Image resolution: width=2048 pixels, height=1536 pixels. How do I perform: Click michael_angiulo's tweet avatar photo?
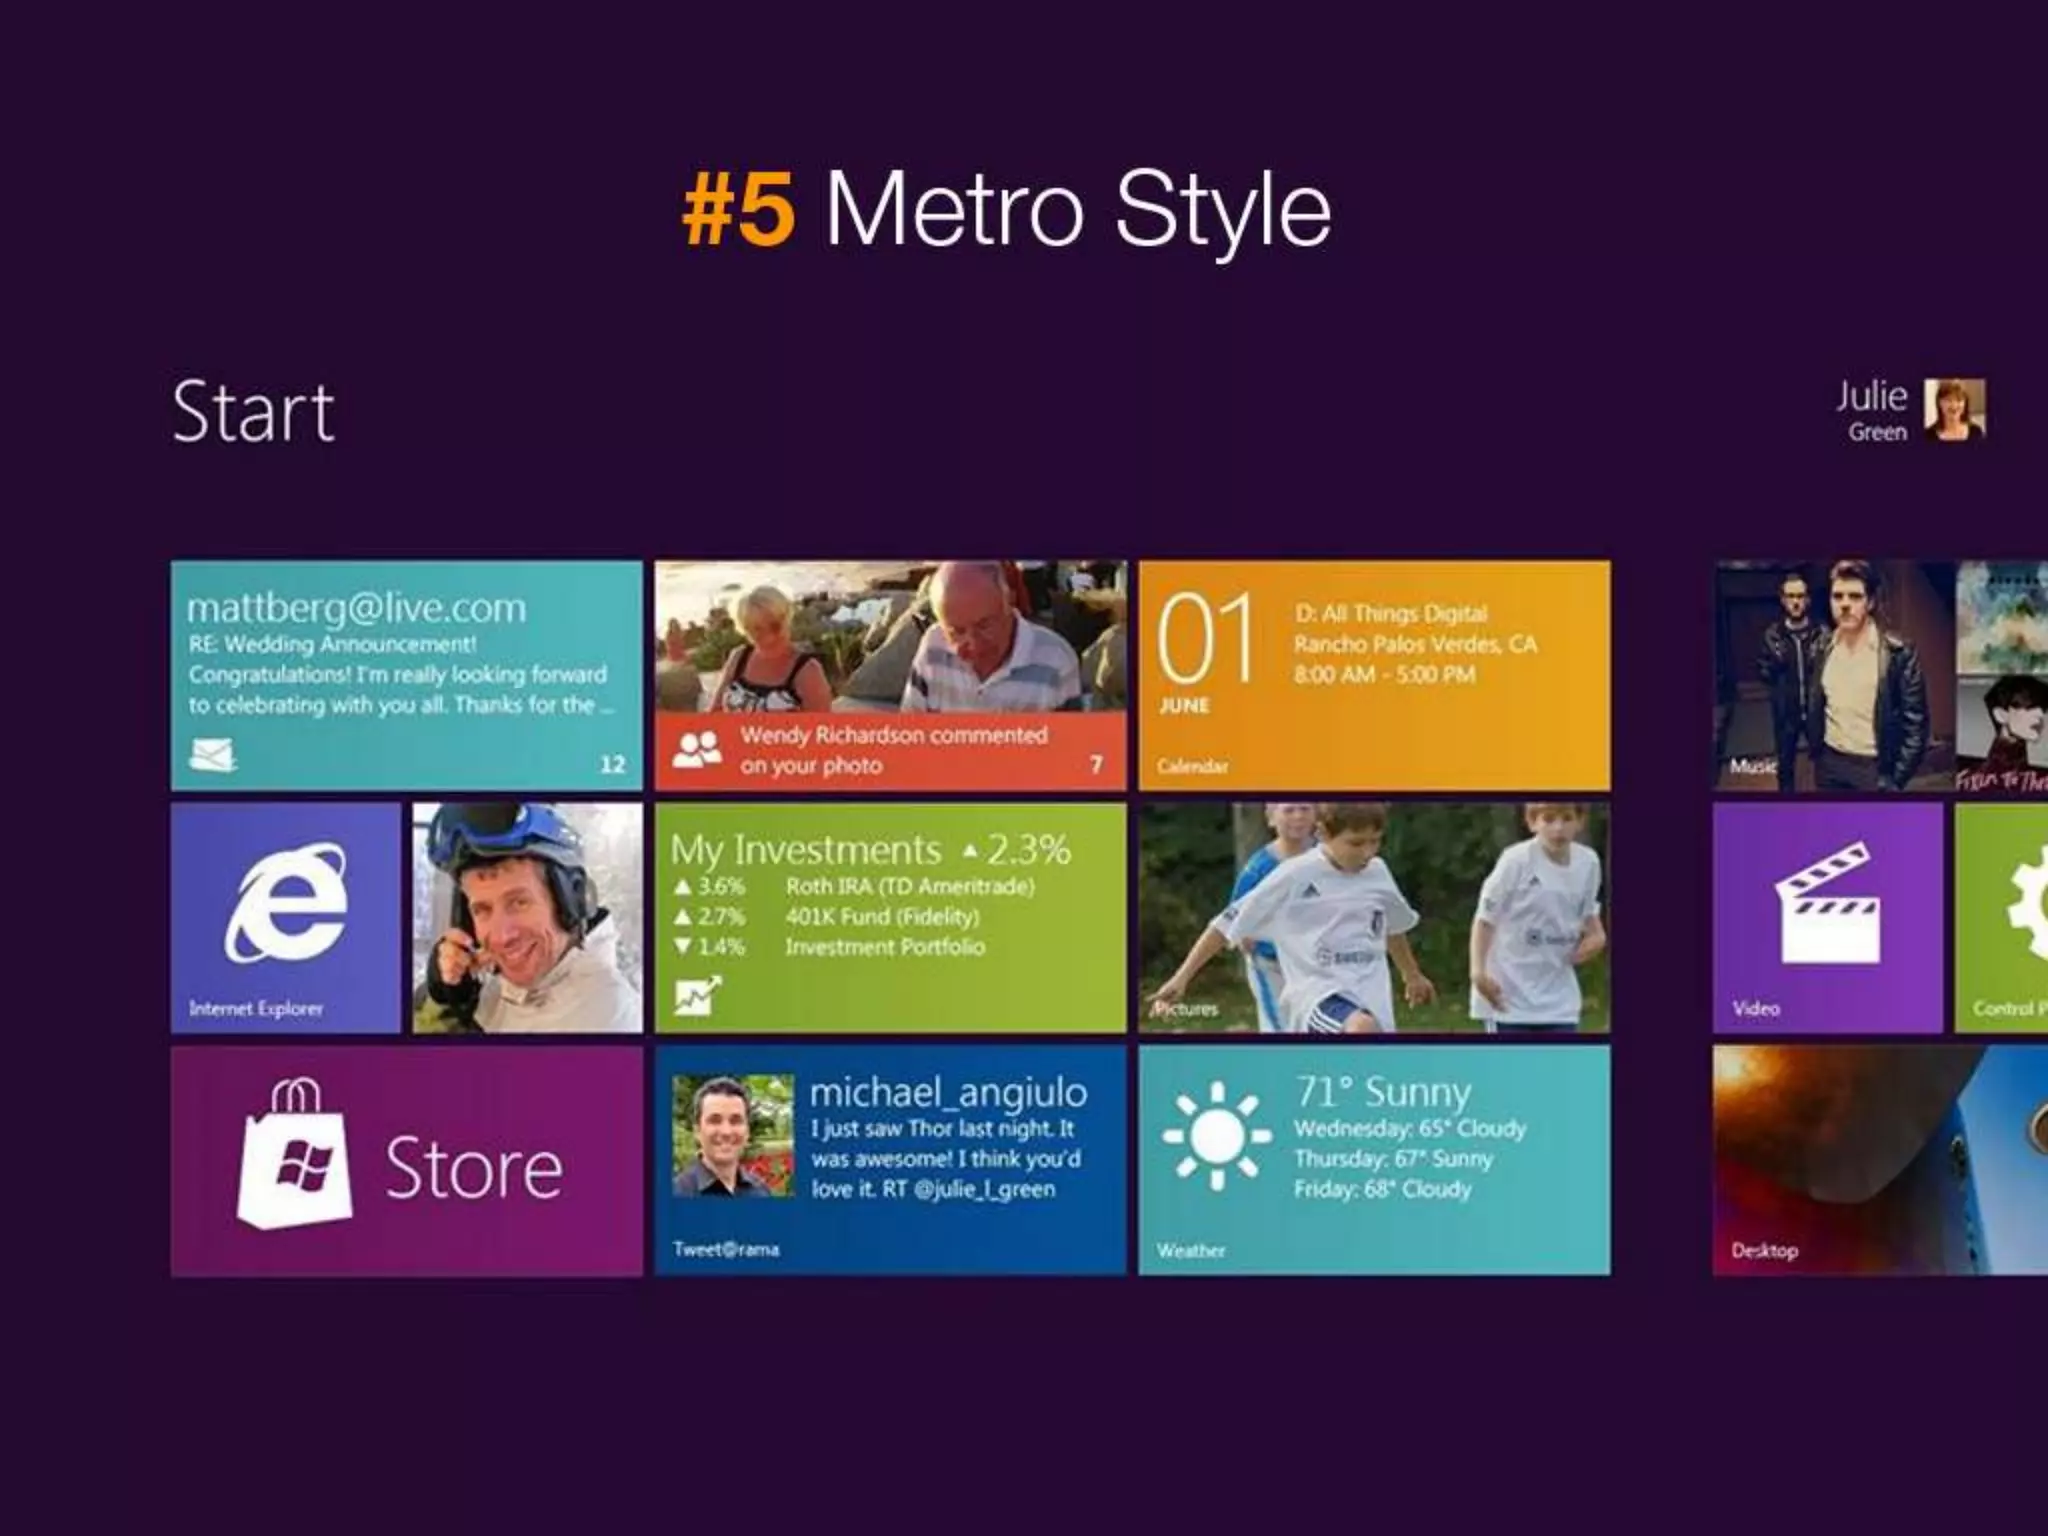point(733,1135)
